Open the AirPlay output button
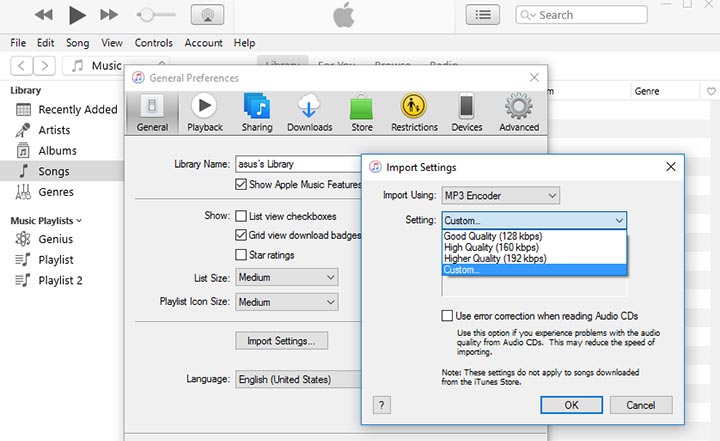720x441 pixels. pos(208,15)
